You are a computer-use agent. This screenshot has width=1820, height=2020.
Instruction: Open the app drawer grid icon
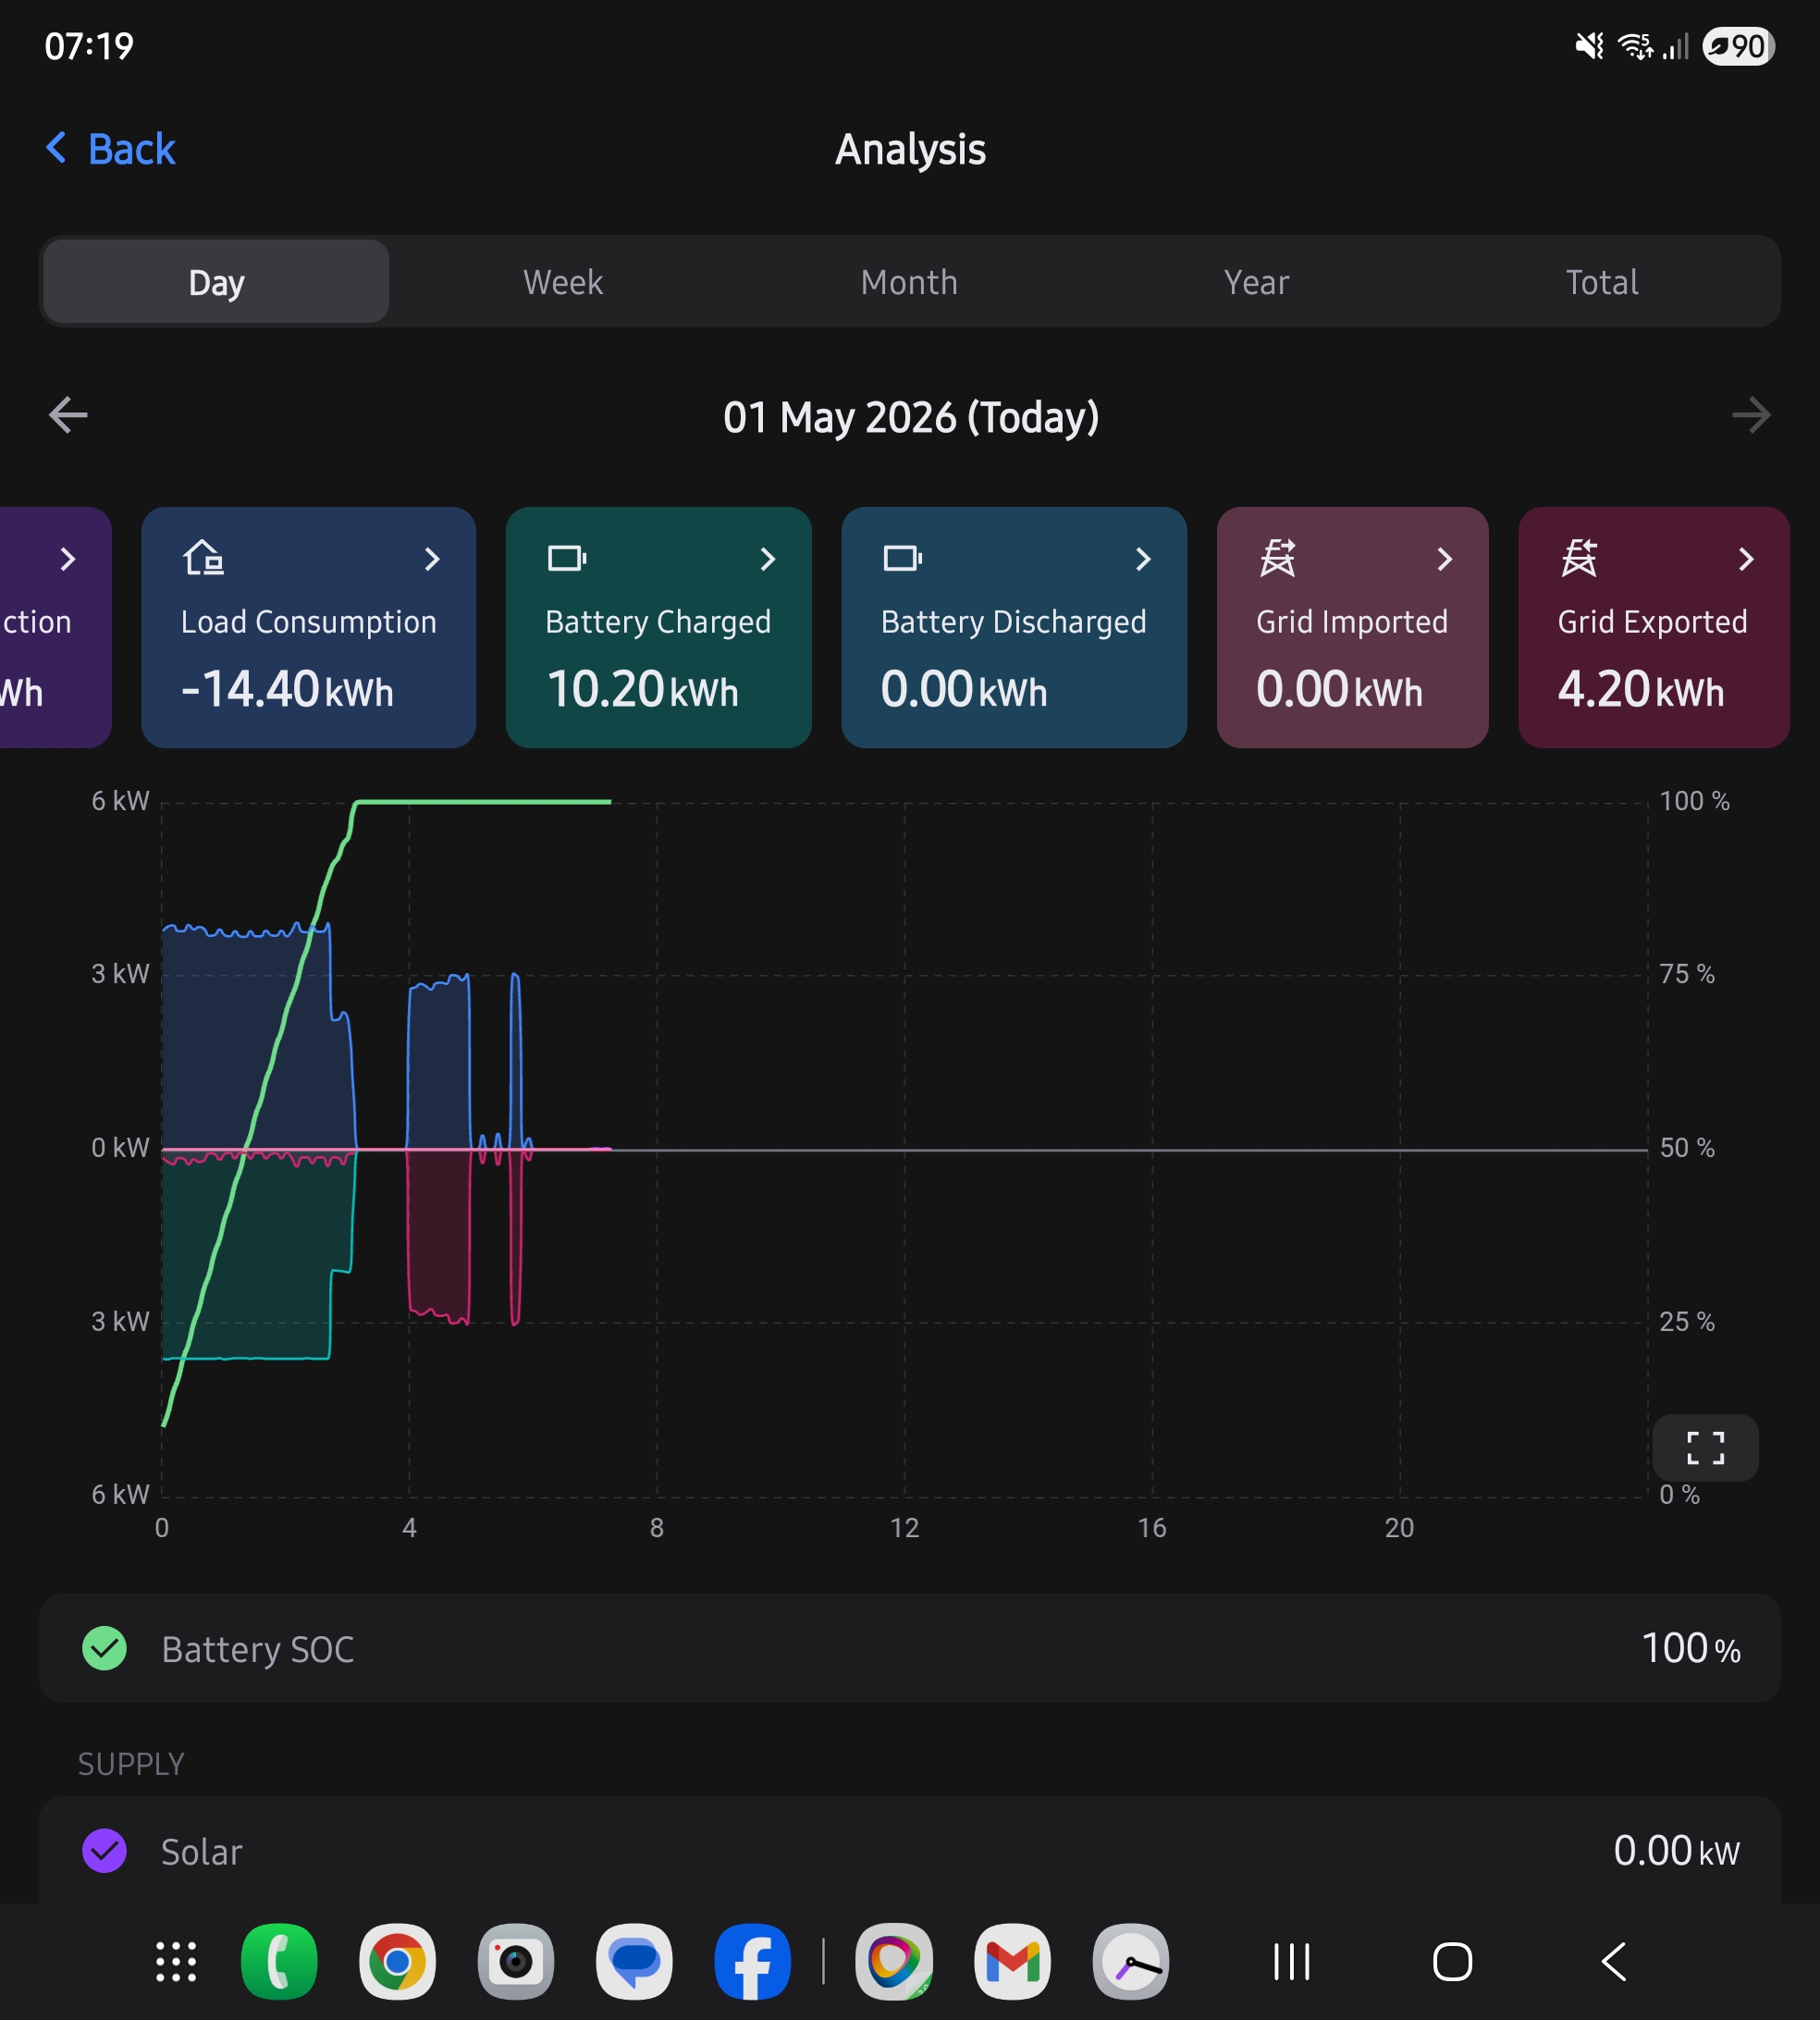click(x=176, y=1961)
